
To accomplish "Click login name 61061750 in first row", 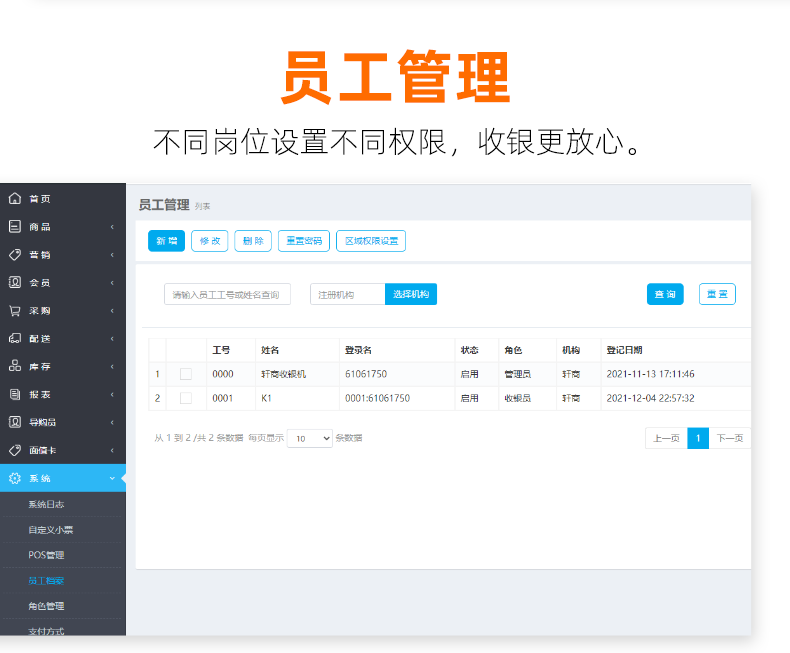I will coord(366,374).
